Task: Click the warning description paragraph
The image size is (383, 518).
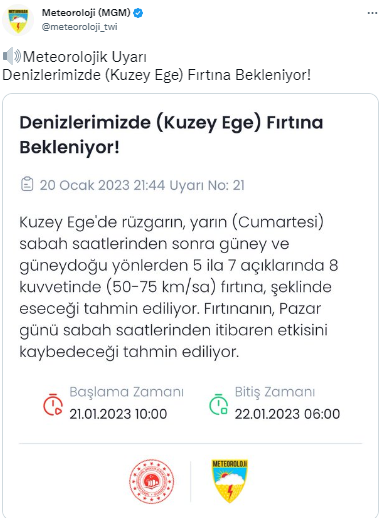Action: [x=179, y=287]
